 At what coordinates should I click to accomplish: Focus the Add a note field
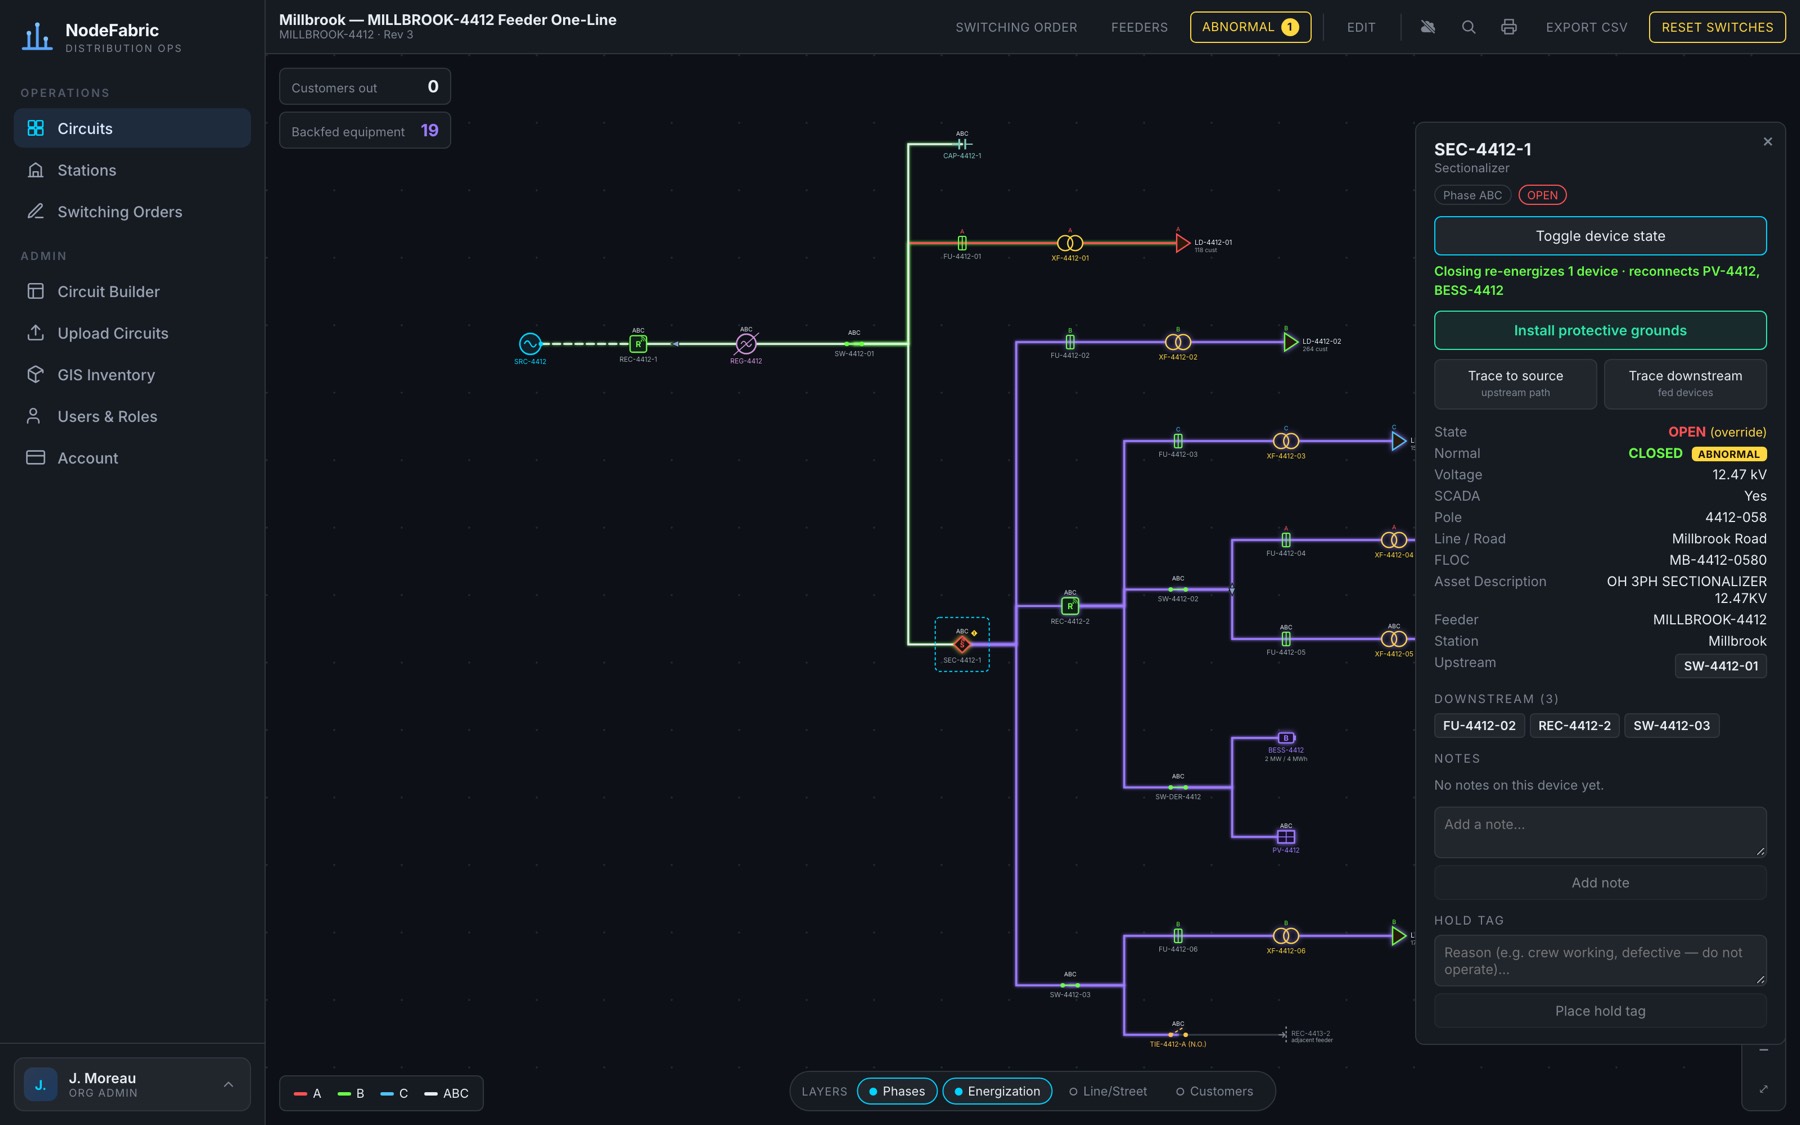coord(1600,832)
